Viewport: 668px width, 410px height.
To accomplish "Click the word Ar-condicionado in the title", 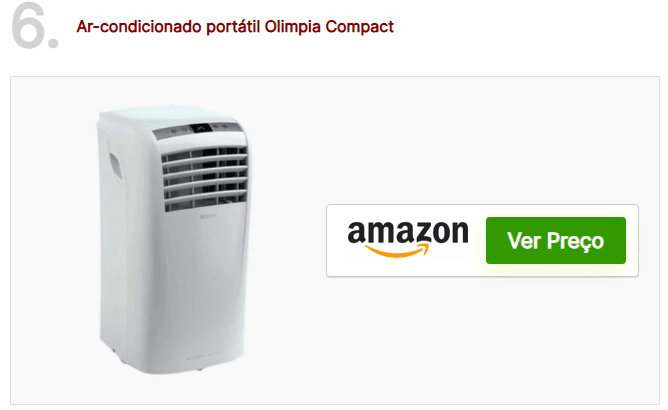I will click(x=139, y=27).
